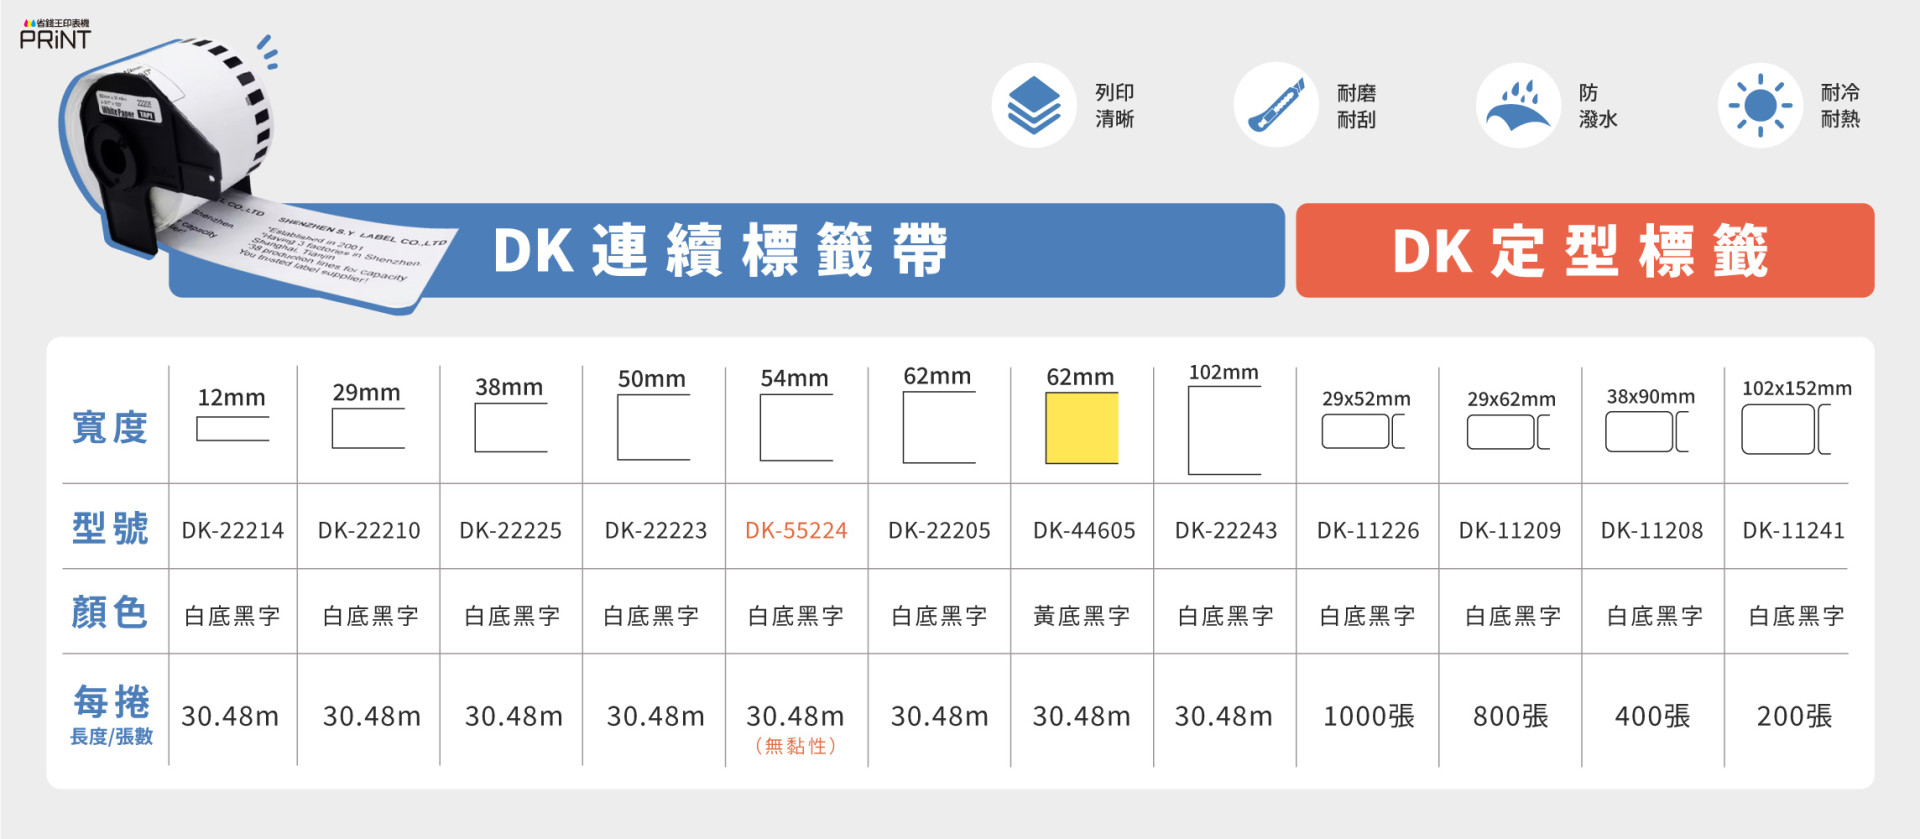Image resolution: width=1920 pixels, height=839 pixels.
Task: Click model number DK-11209
Action: point(1510,530)
